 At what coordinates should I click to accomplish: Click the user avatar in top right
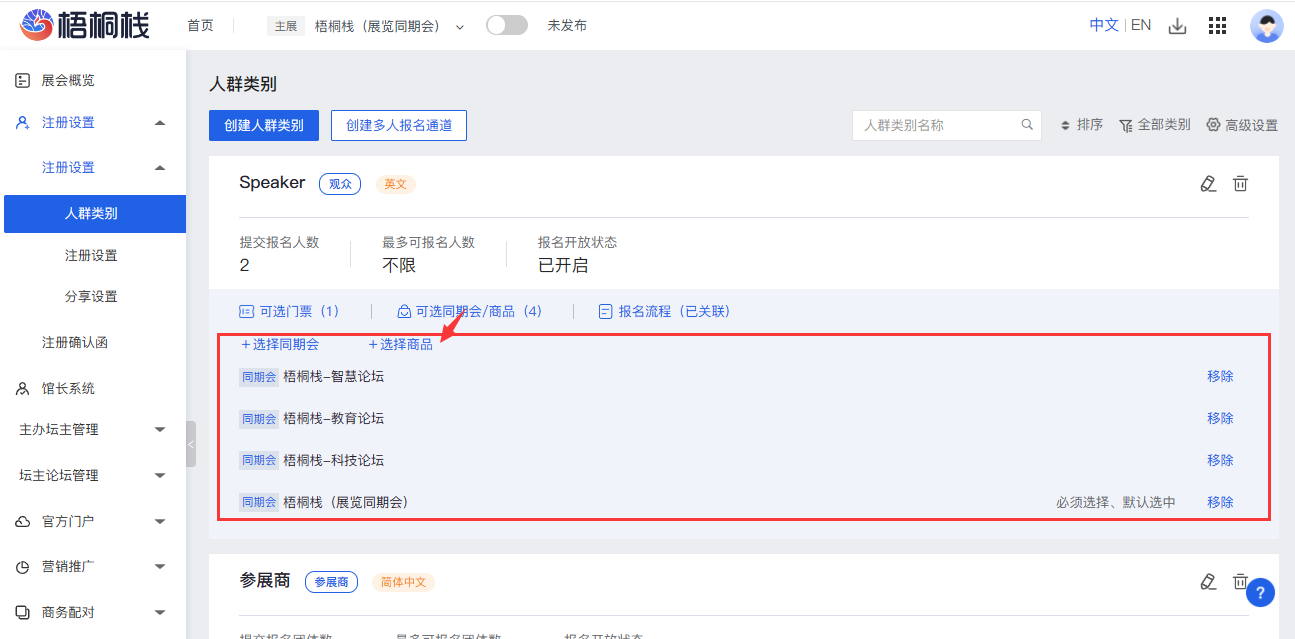(1266, 26)
